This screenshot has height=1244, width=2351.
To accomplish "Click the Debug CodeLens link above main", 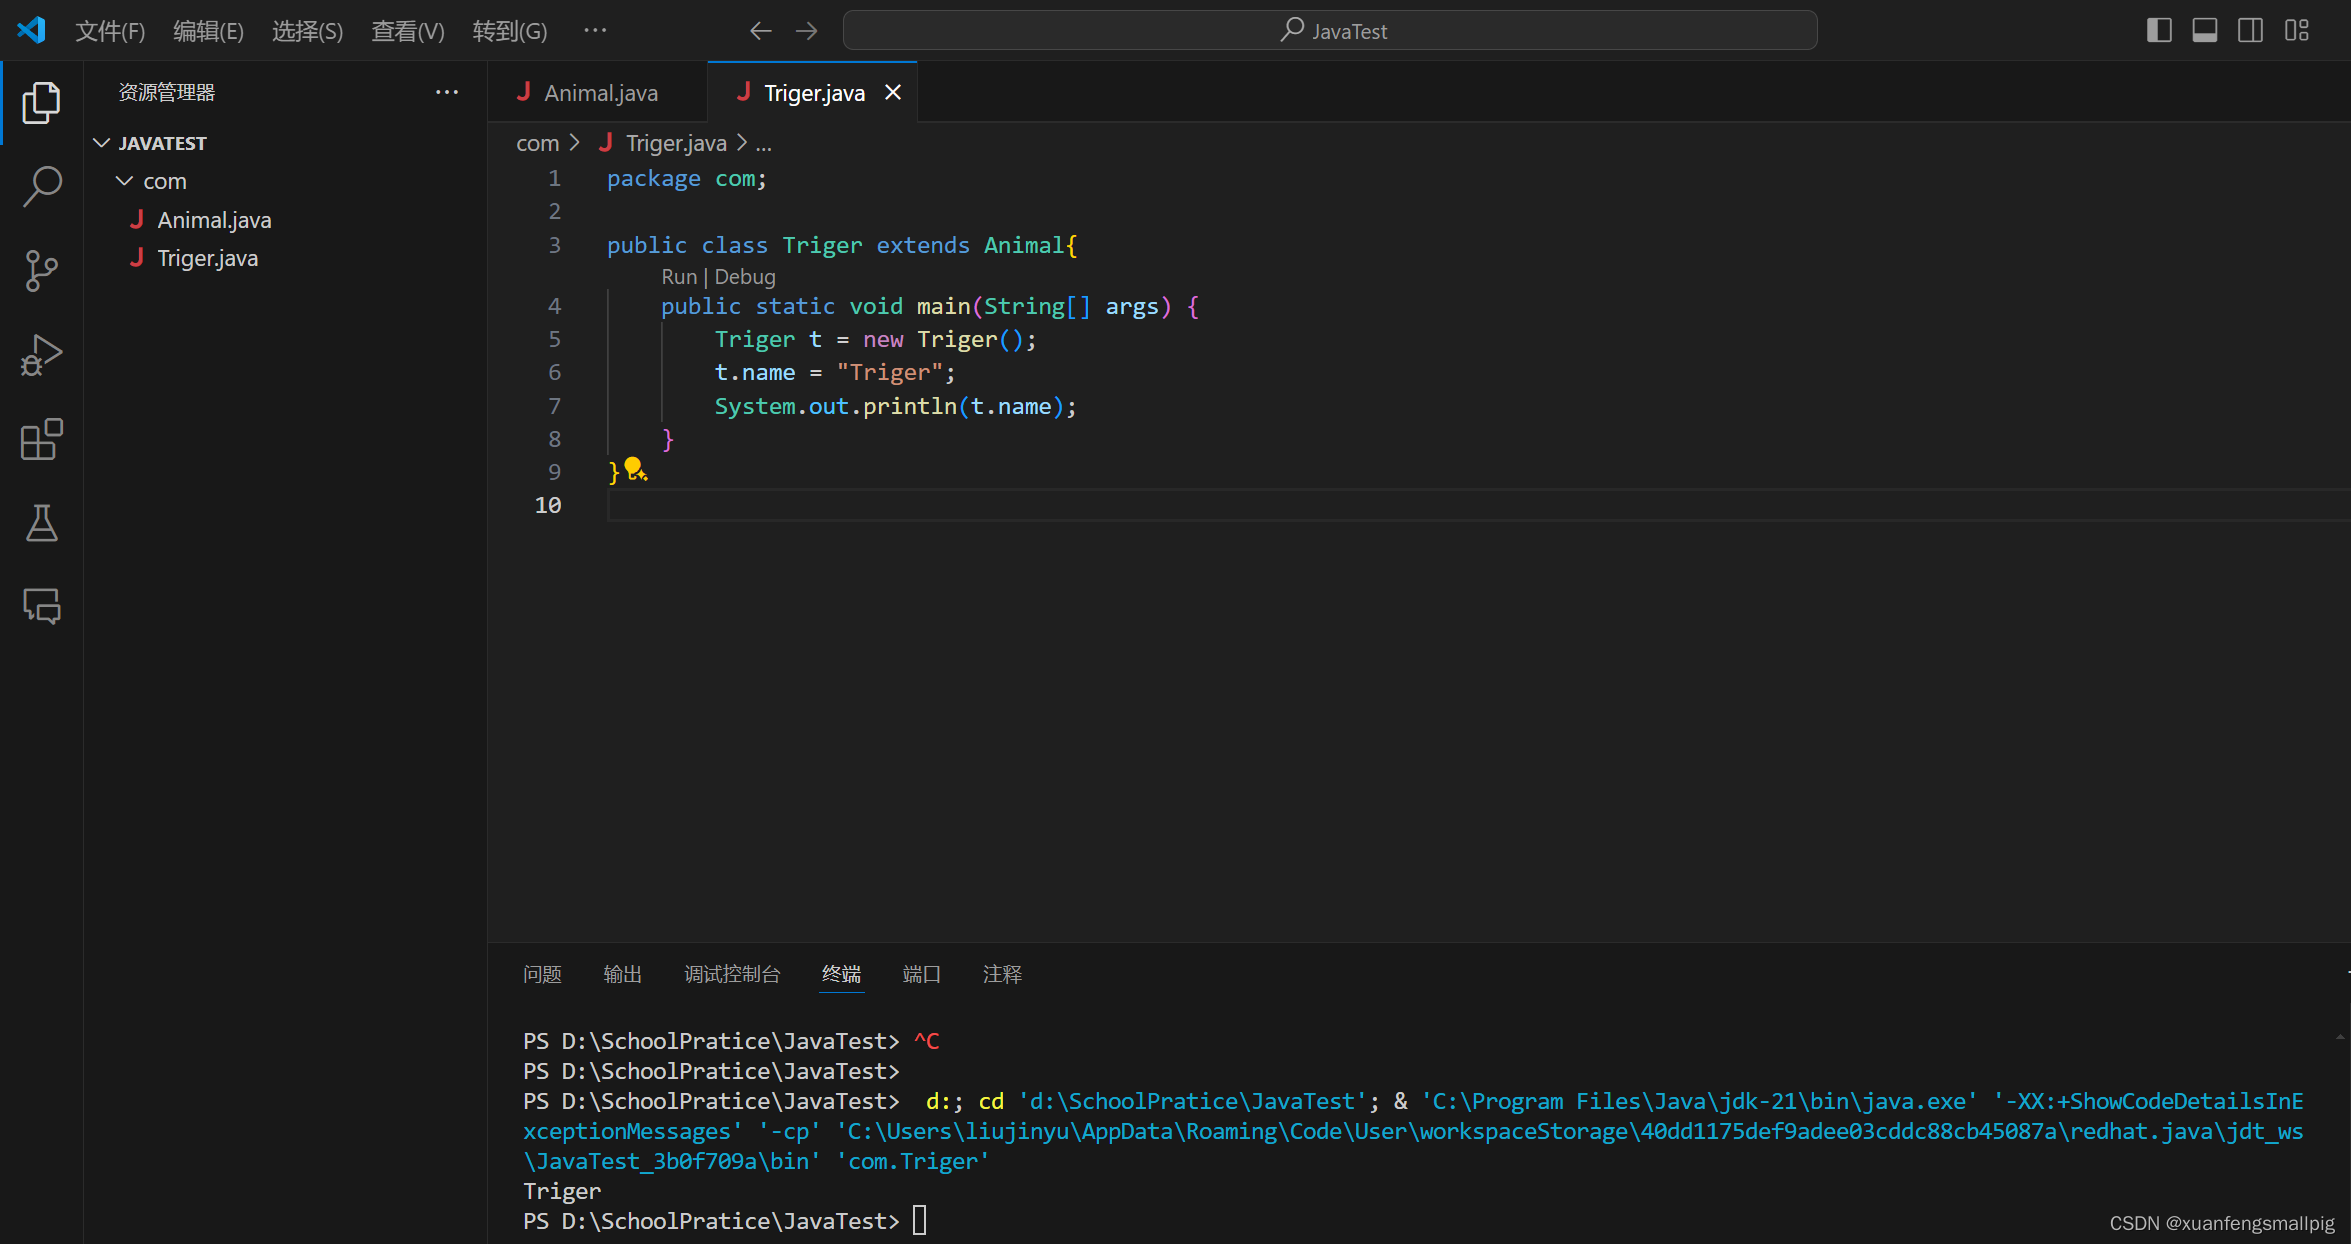I will point(745,277).
